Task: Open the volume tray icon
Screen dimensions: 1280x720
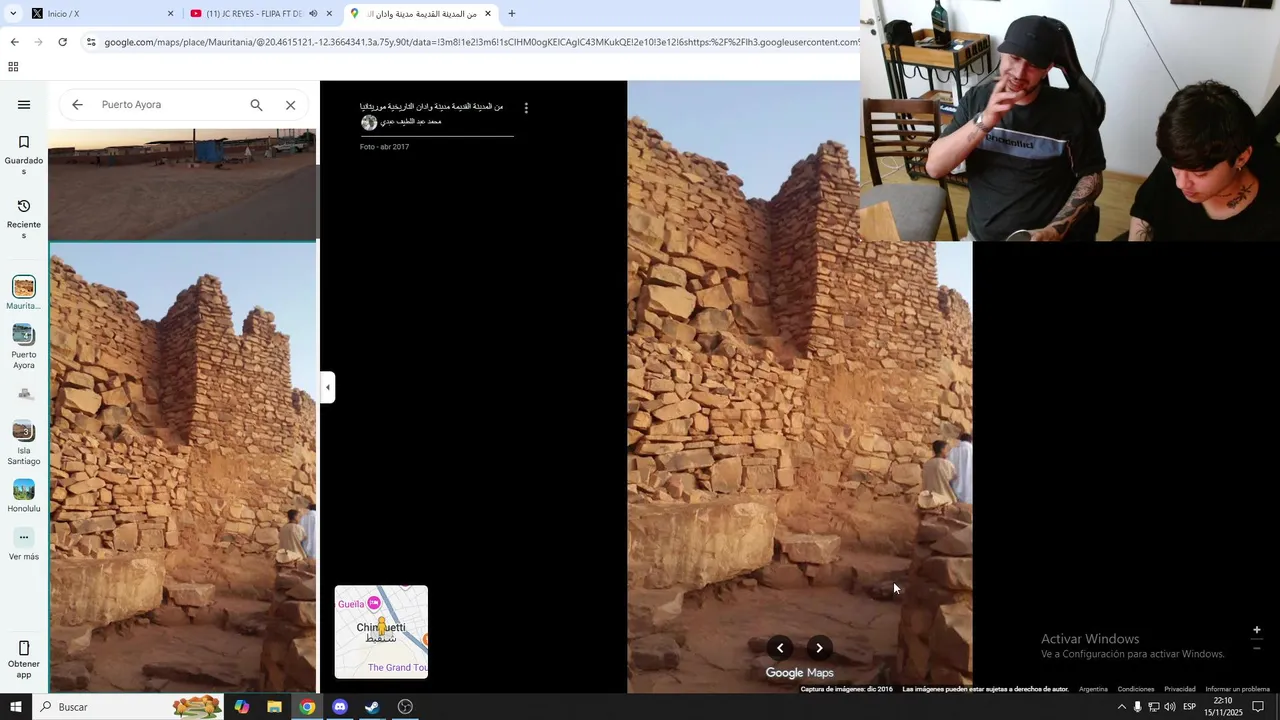Action: coord(1170,707)
